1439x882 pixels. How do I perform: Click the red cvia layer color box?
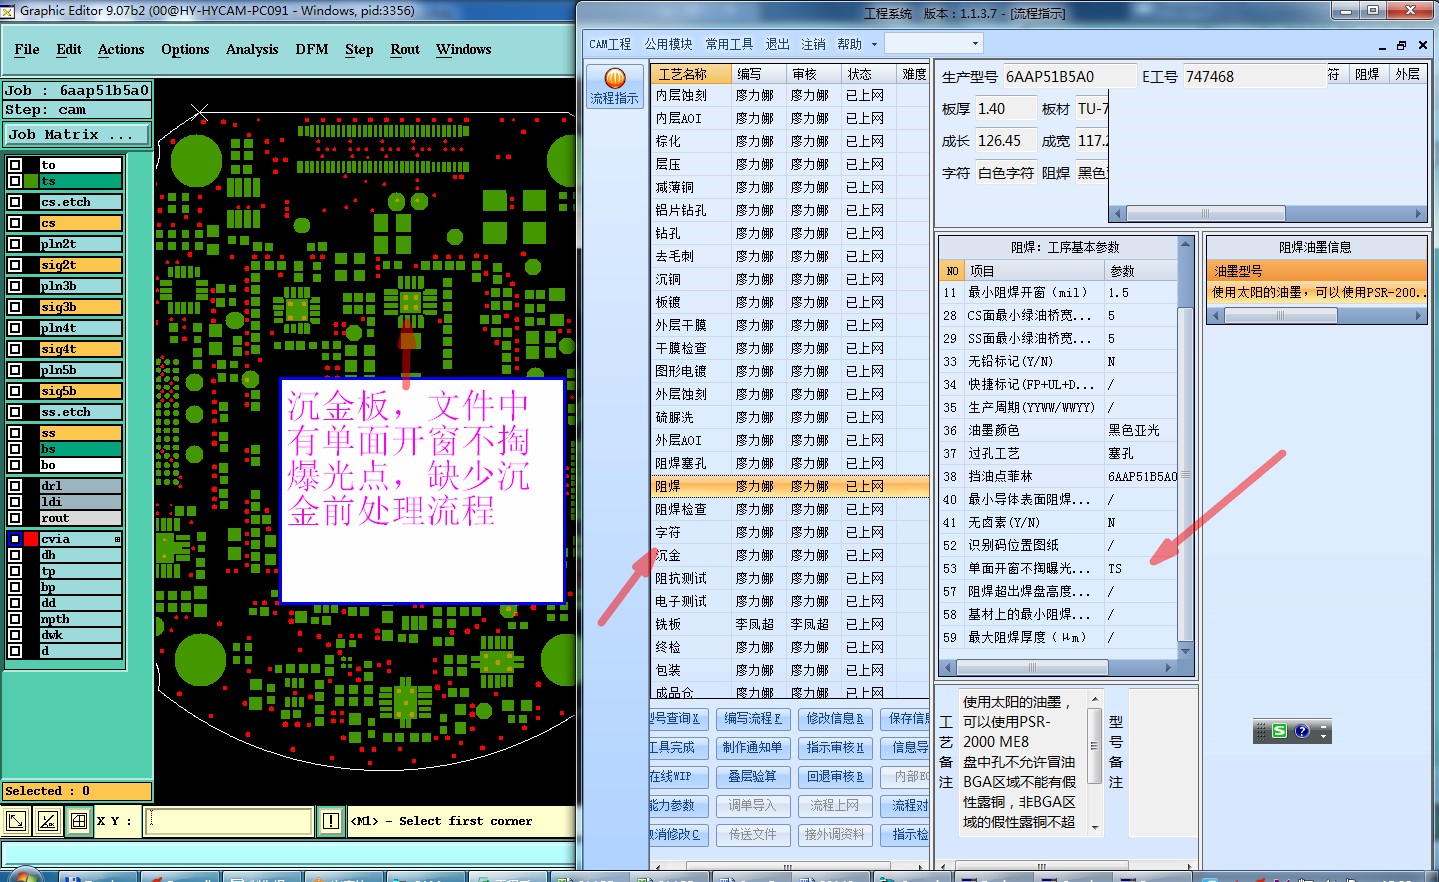click(31, 539)
